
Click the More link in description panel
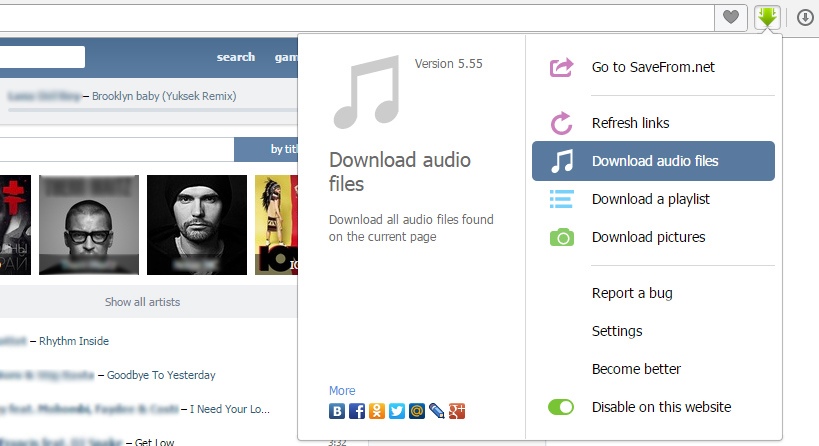coord(342,391)
